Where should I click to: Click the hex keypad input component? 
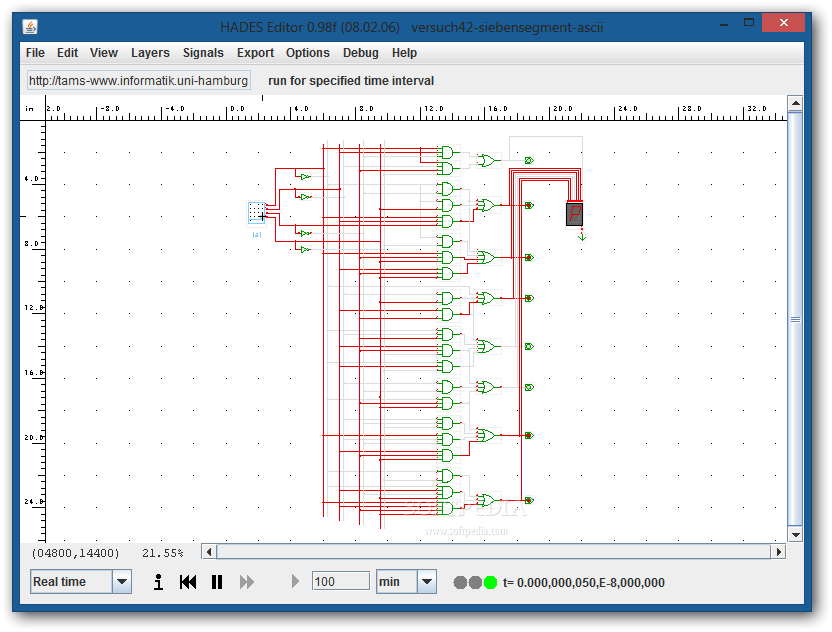point(257,212)
